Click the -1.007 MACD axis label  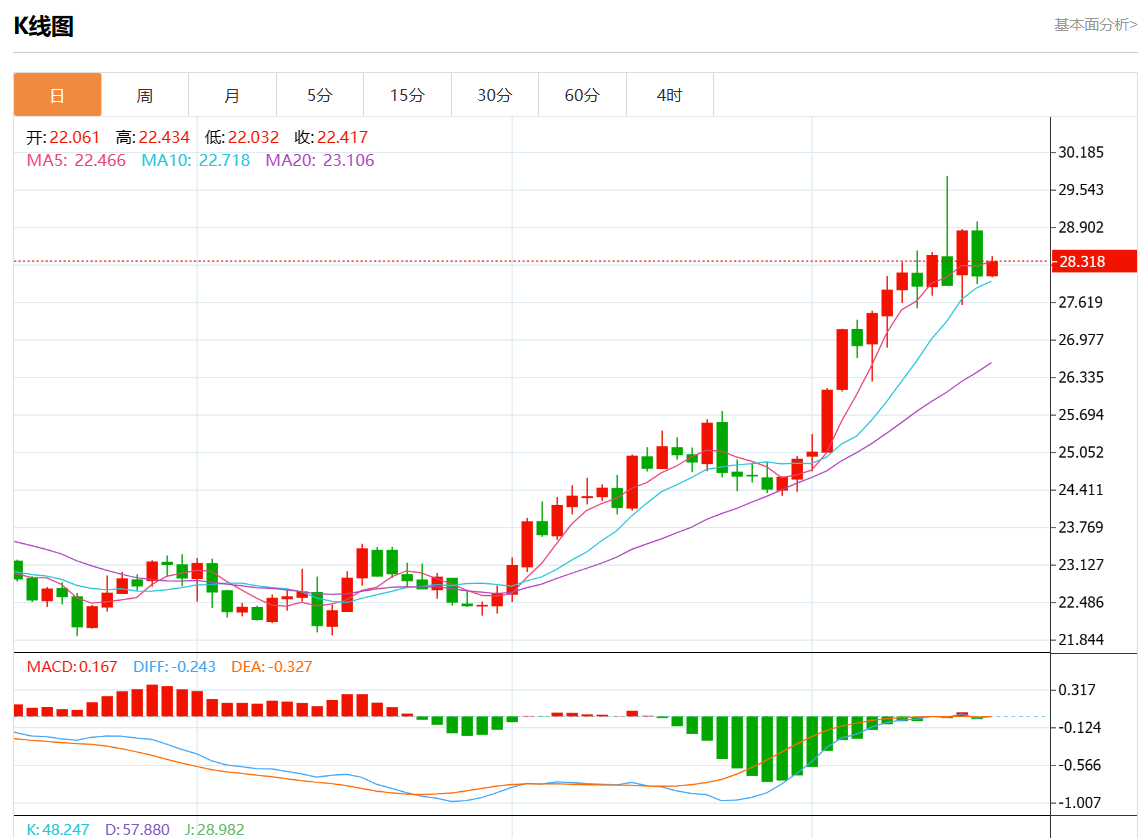coord(1080,802)
